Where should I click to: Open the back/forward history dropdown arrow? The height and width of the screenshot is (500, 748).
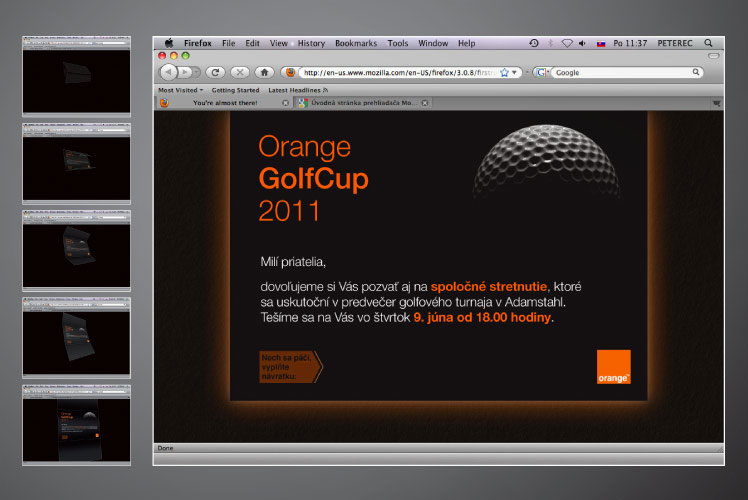[197, 72]
